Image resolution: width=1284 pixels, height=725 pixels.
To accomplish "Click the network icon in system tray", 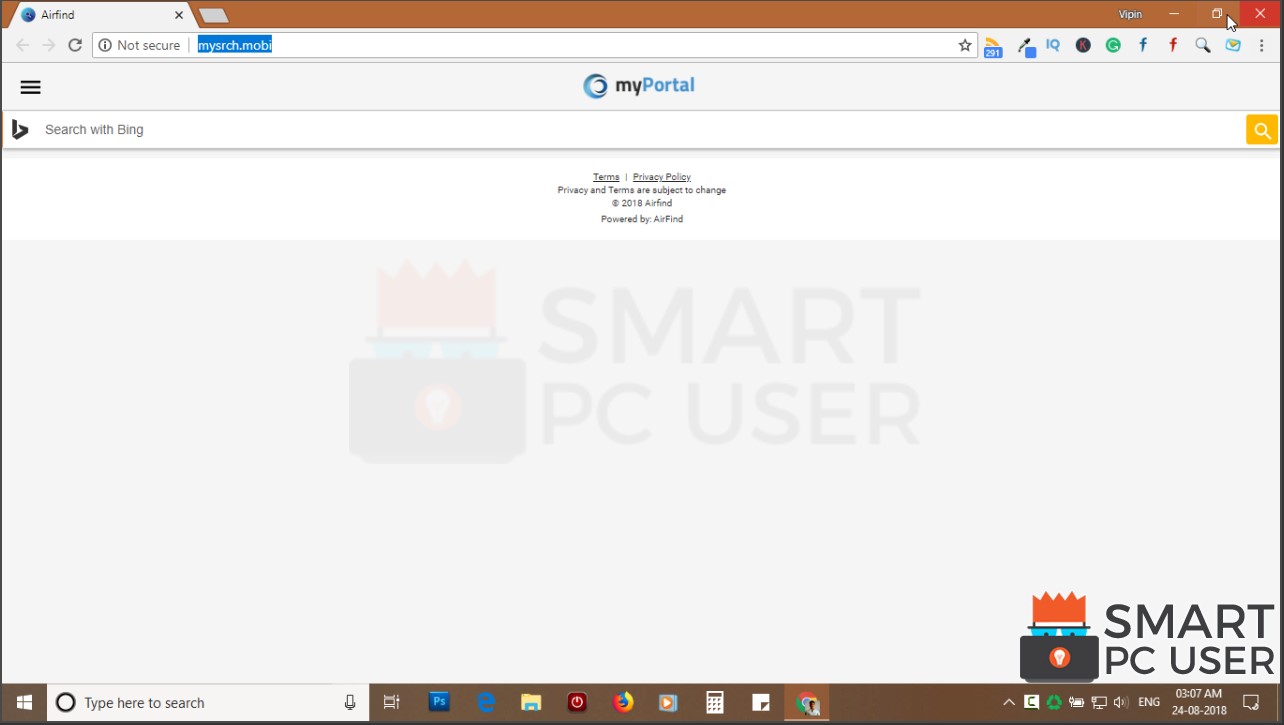I will [x=1099, y=703].
